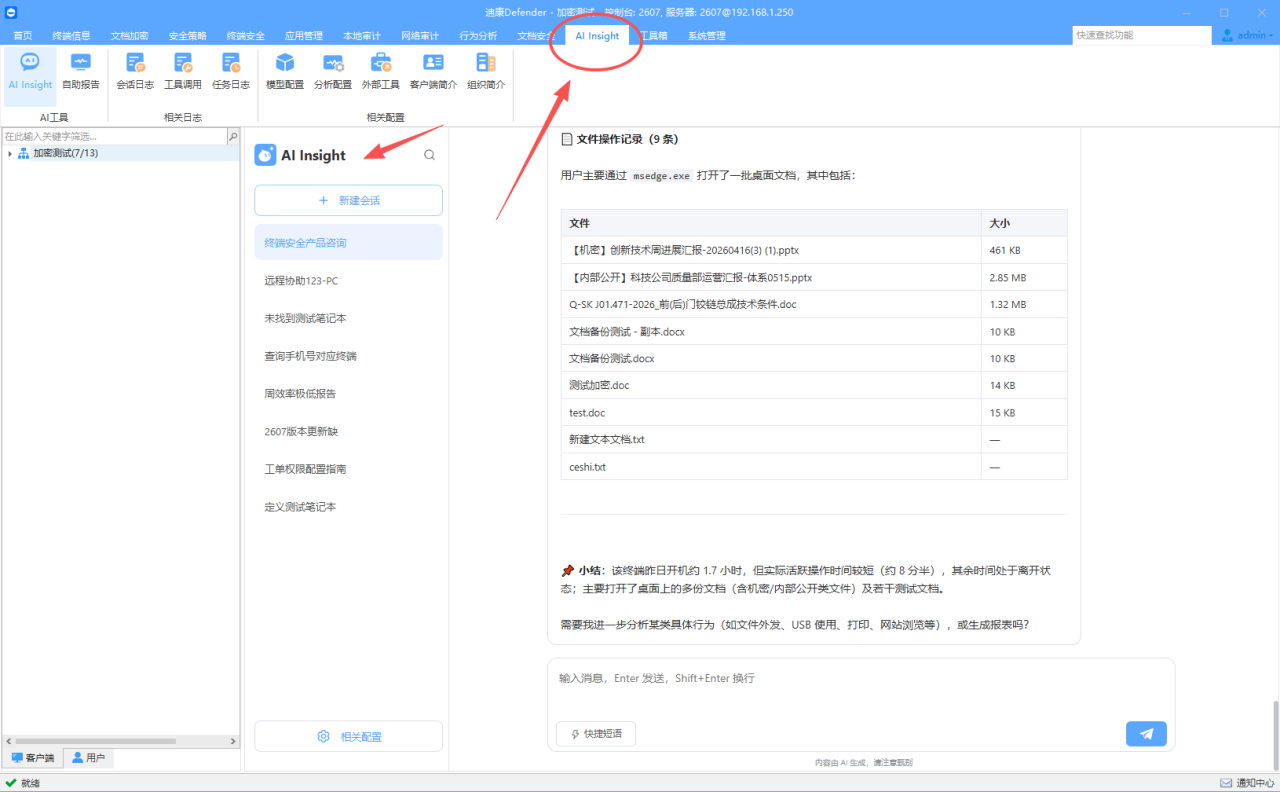Click the tree filter search magnifier
The height and width of the screenshot is (792, 1280).
tap(233, 136)
